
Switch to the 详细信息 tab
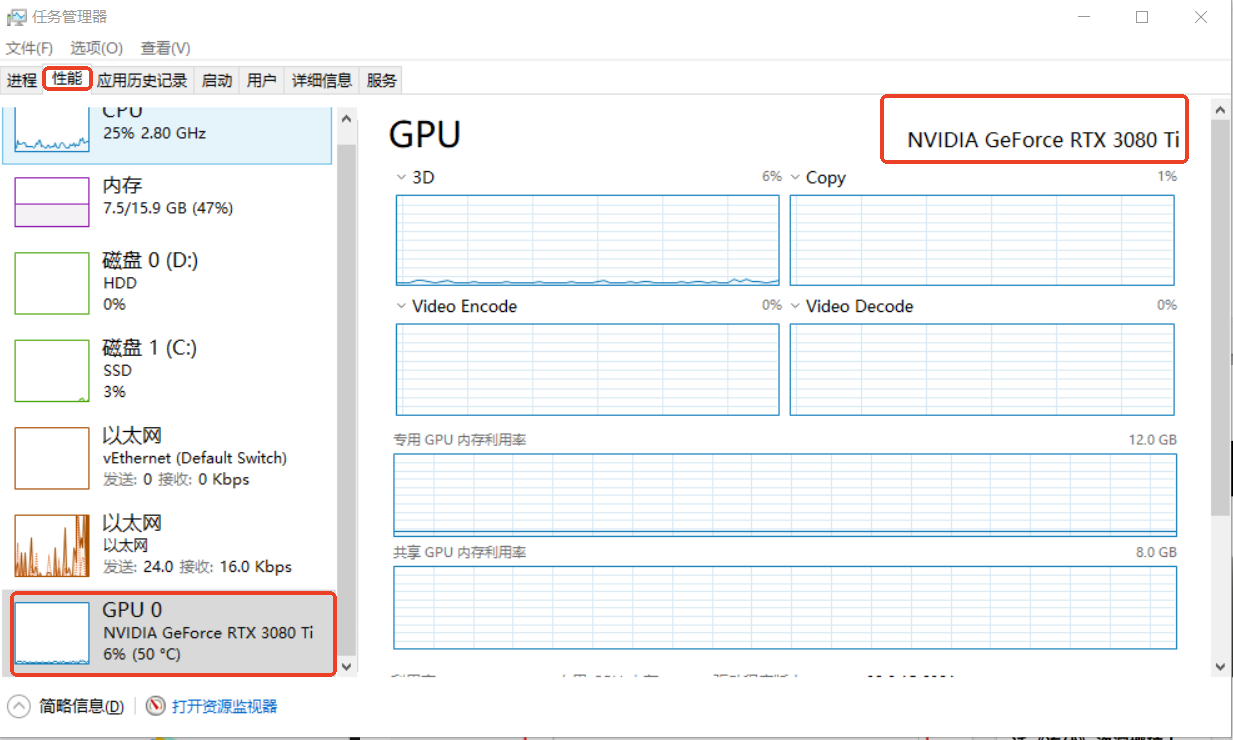(x=322, y=81)
